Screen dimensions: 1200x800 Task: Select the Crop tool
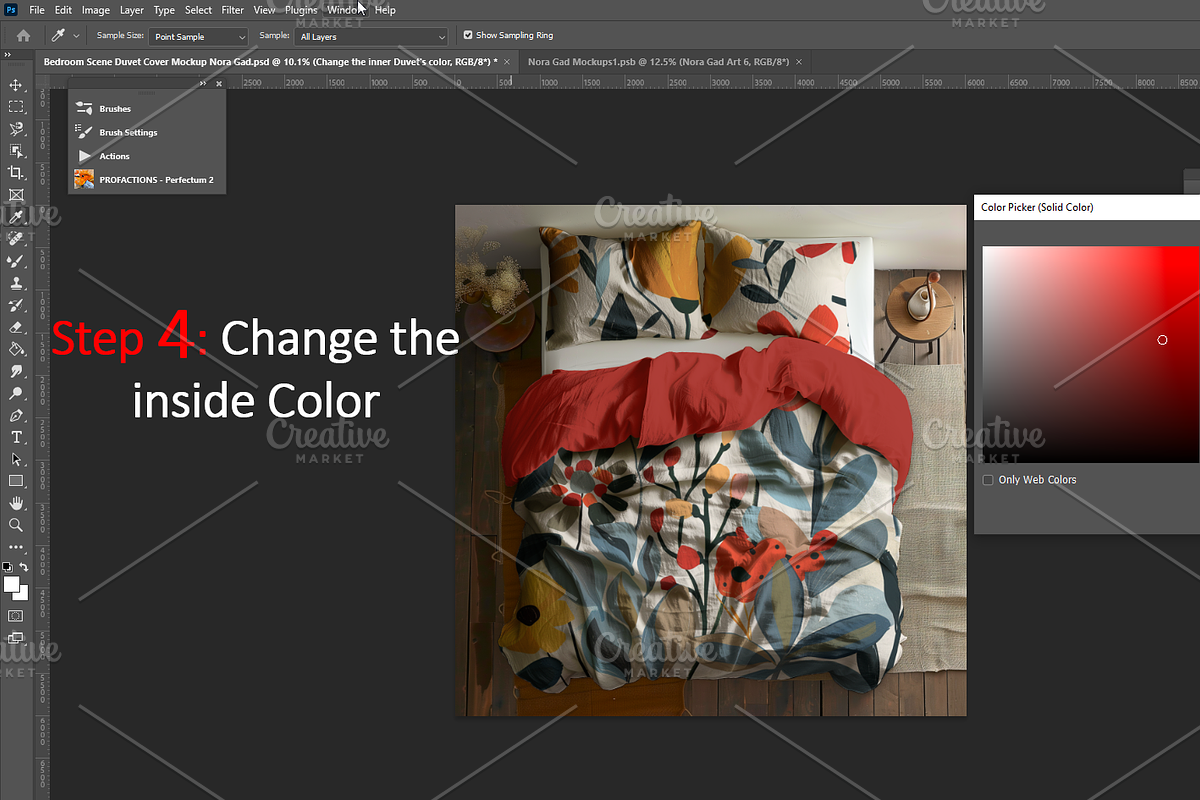(x=16, y=173)
